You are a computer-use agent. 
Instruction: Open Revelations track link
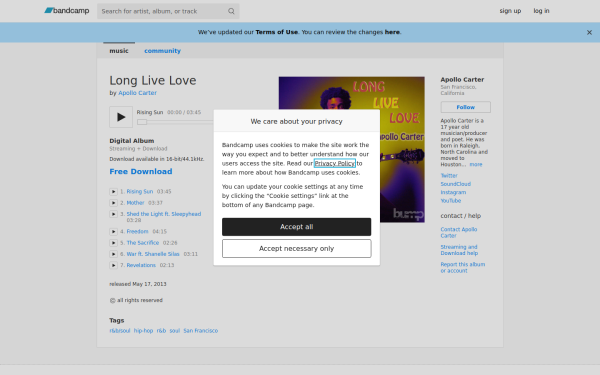[x=141, y=265]
